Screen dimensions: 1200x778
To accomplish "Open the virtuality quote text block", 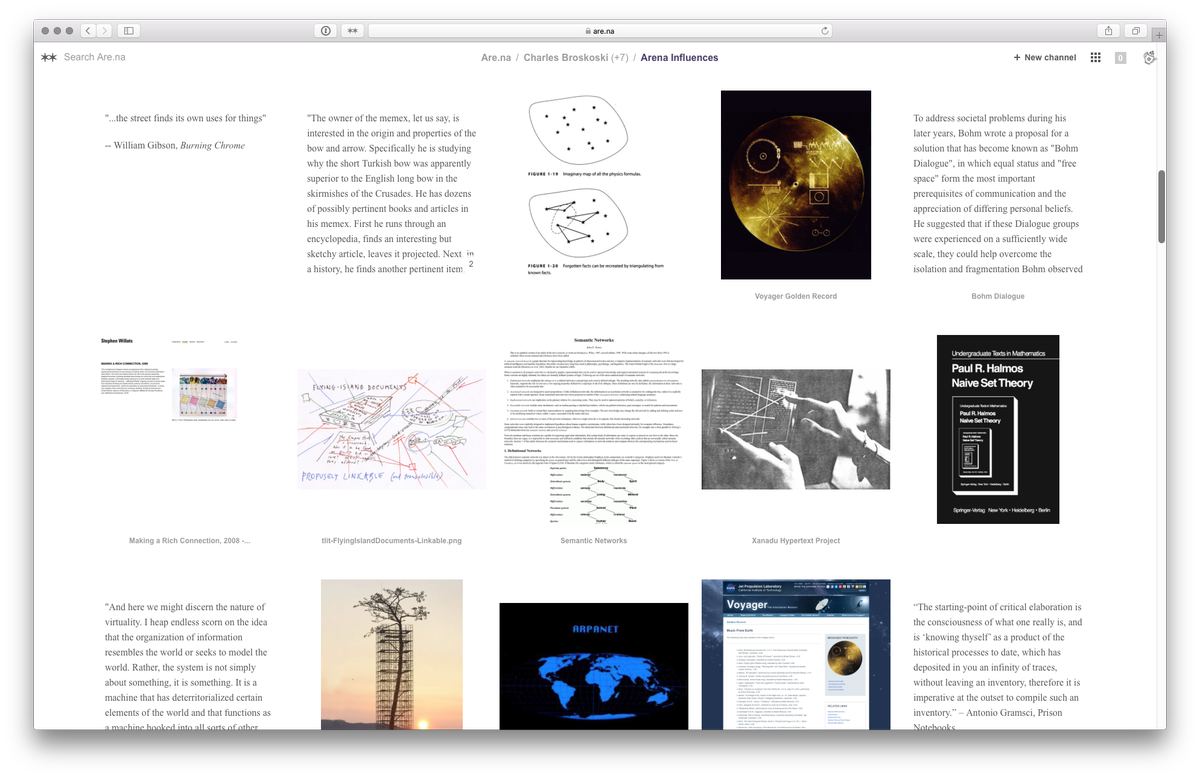I will [x=188, y=664].
